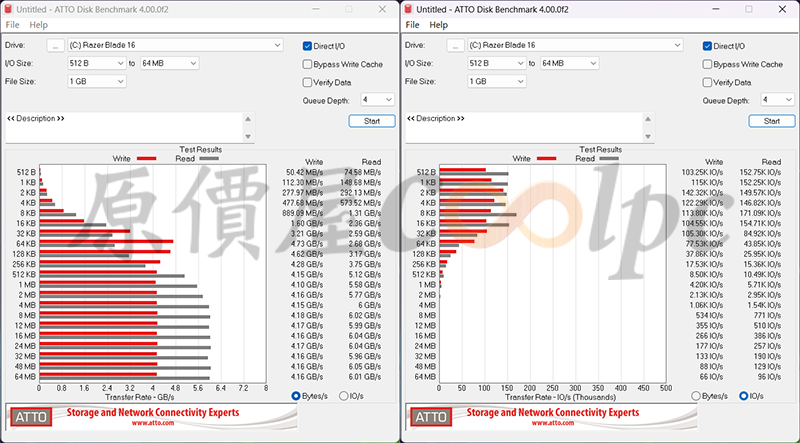800x443 pixels.
Task: Open Queue Depth dropdown in right window
Action: point(777,100)
